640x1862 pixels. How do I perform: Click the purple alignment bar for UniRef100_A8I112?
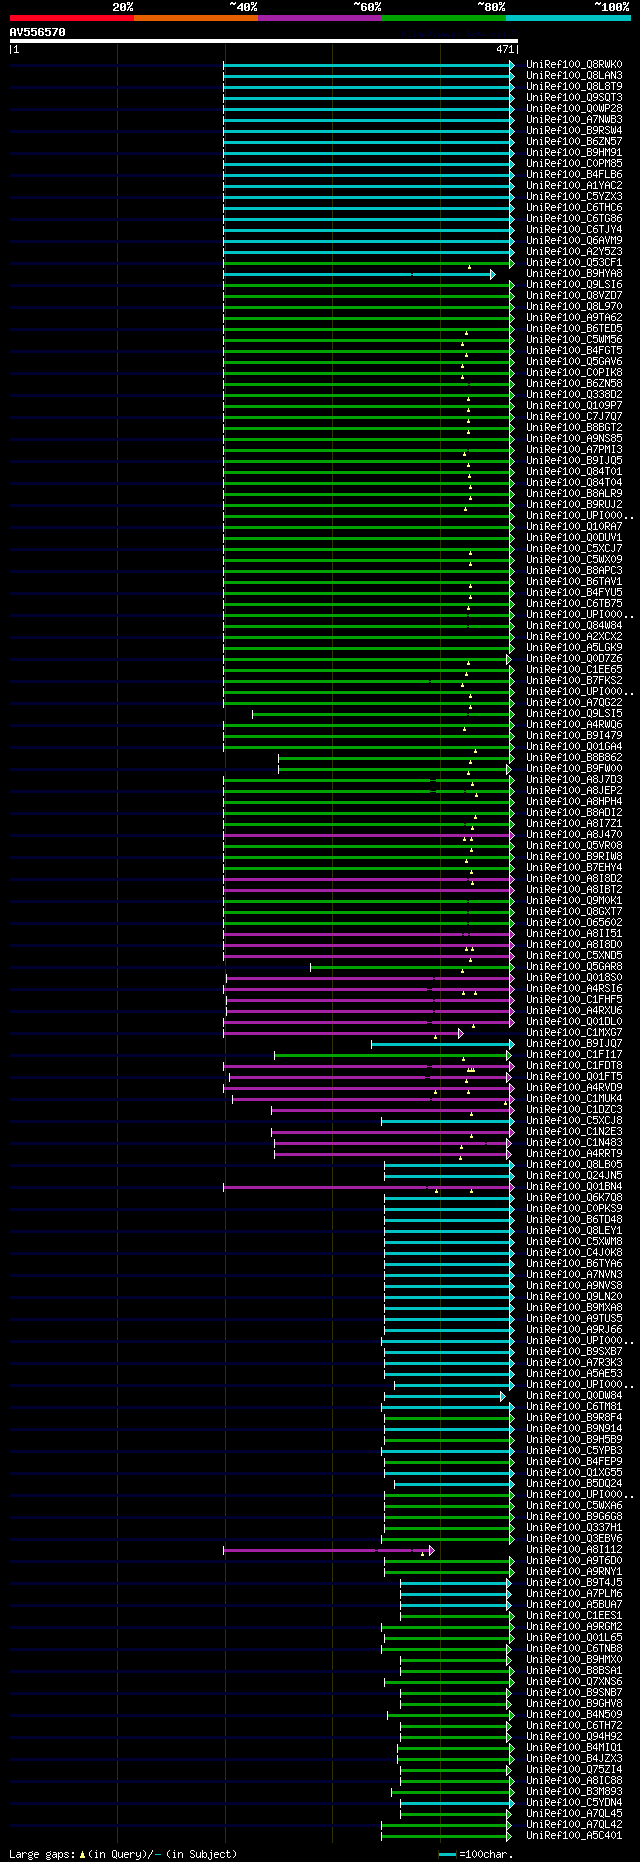329,1550
